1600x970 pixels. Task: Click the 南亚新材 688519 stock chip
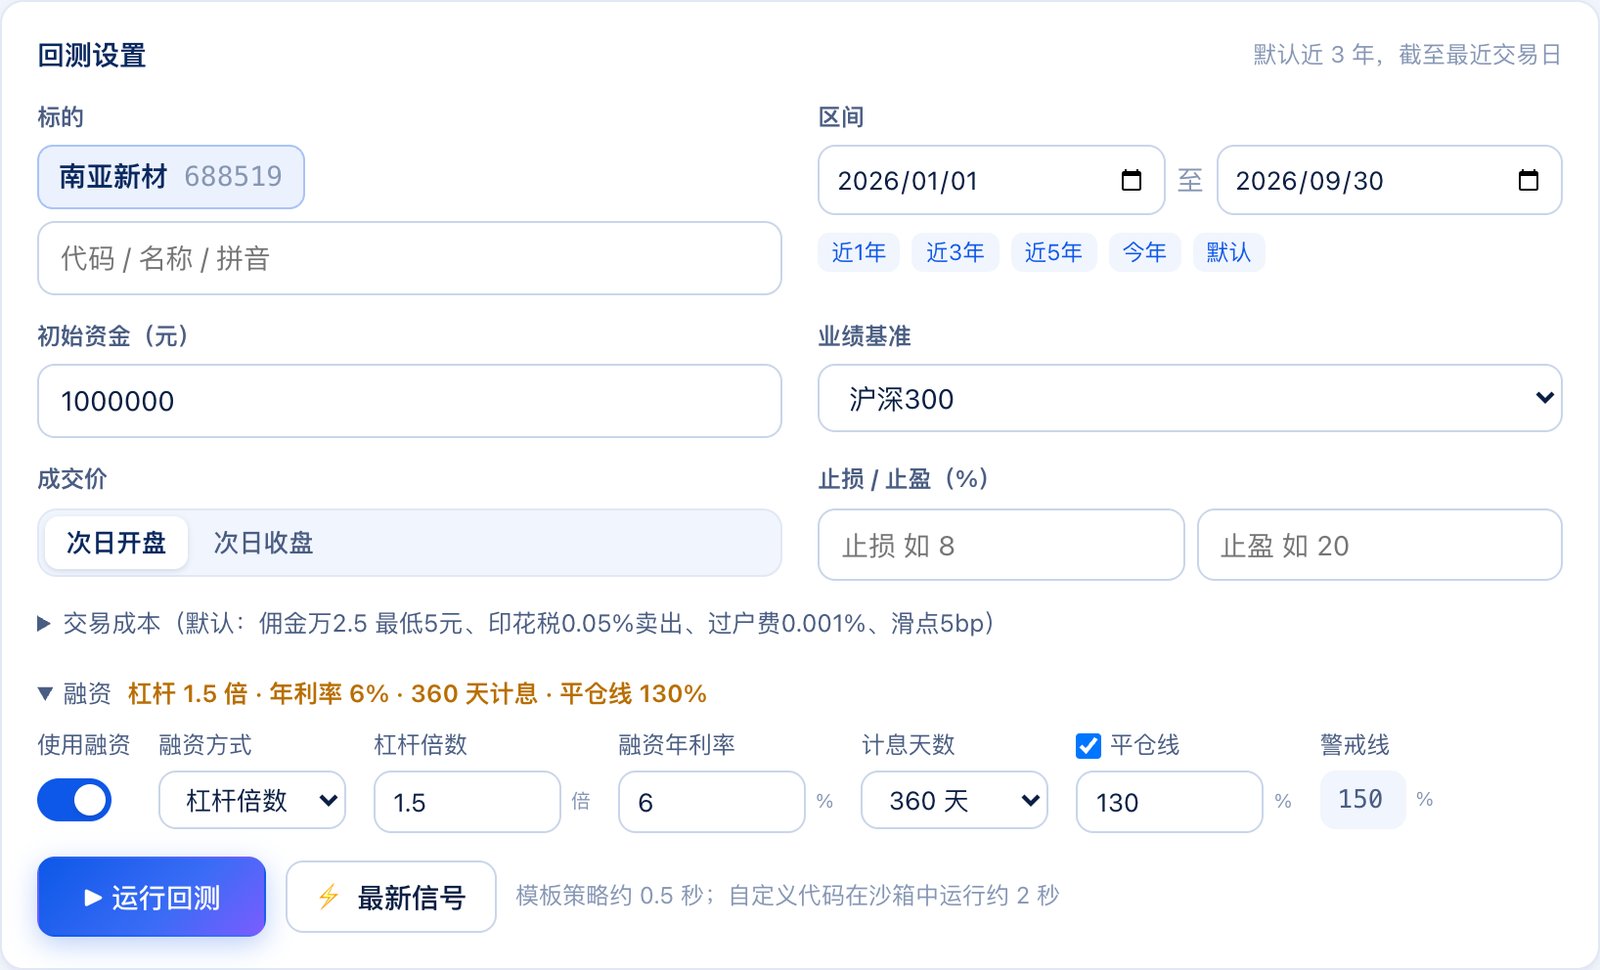[x=171, y=177]
